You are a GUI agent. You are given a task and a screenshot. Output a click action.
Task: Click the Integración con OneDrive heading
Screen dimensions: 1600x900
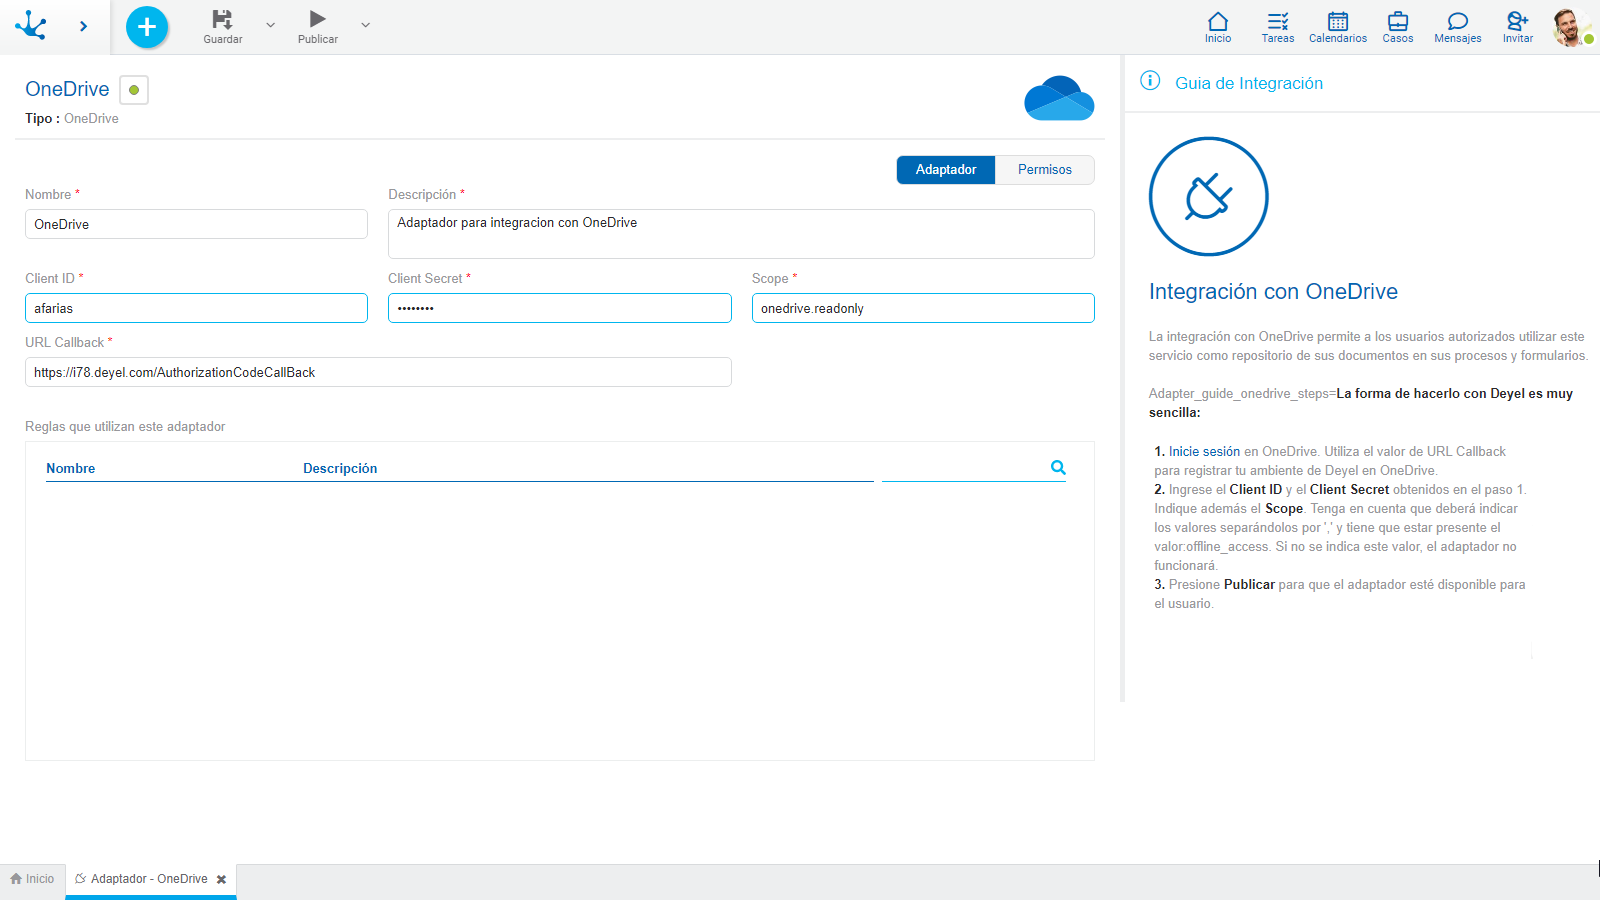[1273, 291]
